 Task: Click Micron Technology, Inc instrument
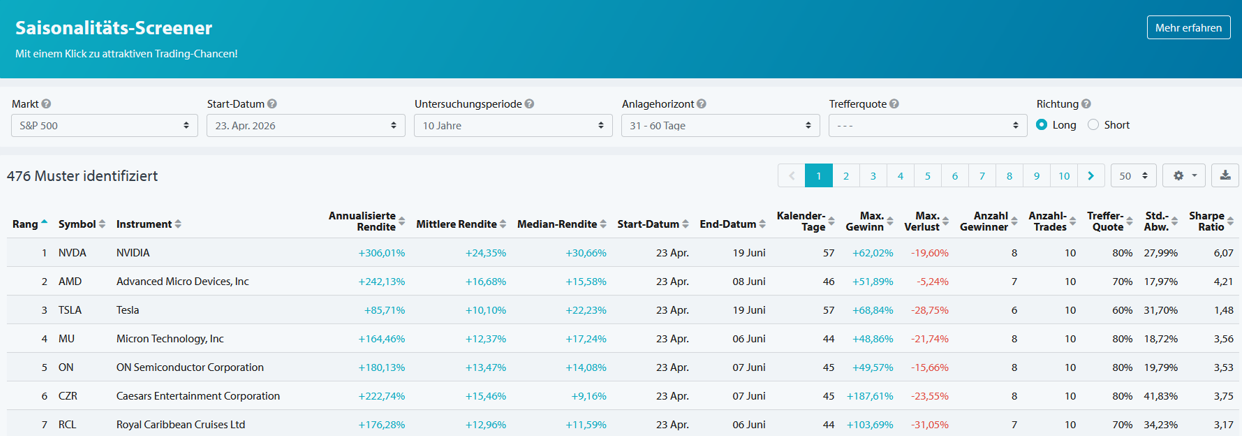point(170,339)
